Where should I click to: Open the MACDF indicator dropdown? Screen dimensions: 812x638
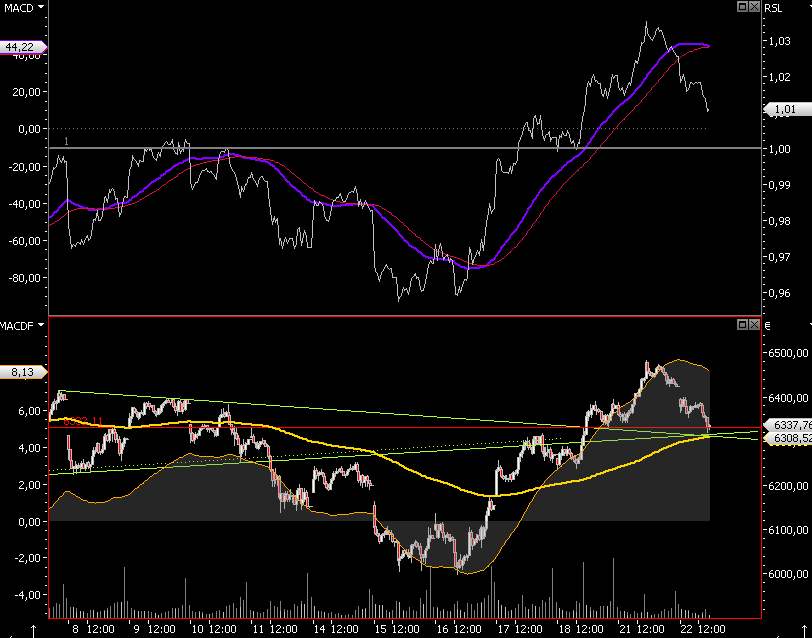pos(21,326)
